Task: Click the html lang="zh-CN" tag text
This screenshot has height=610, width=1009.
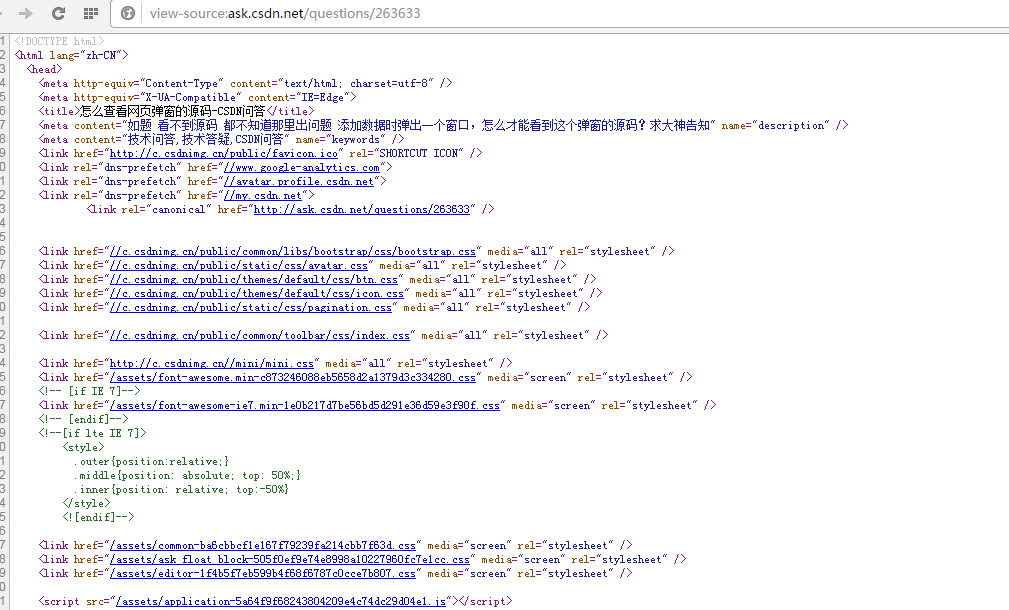Action: [71, 55]
